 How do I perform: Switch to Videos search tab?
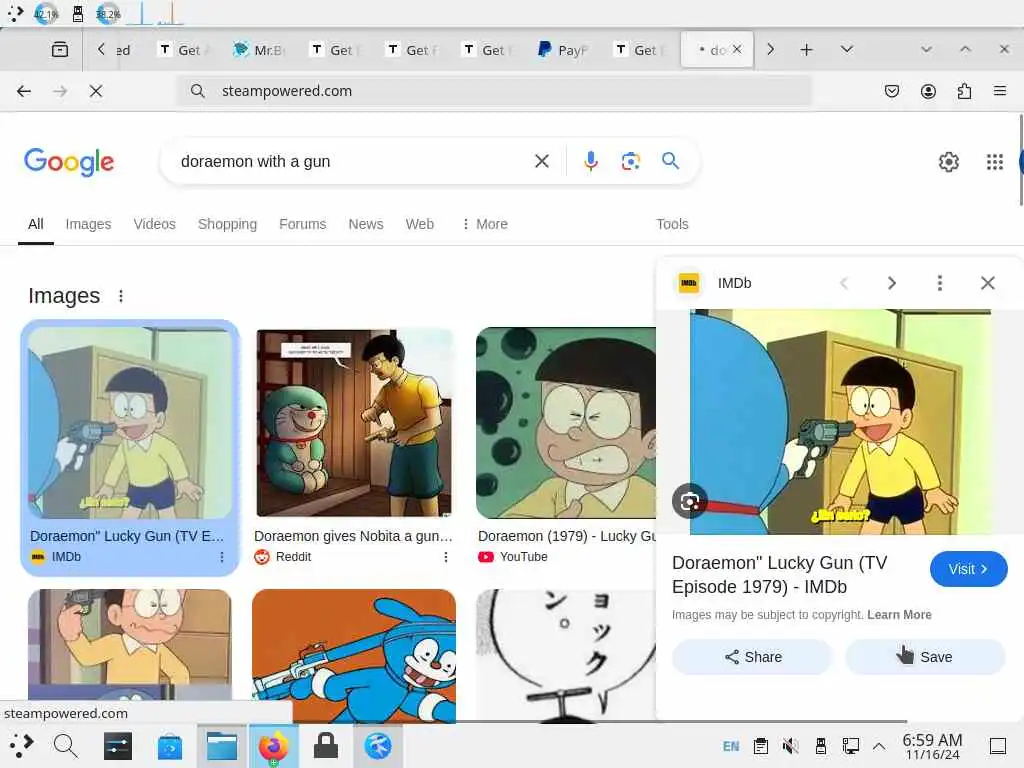pos(154,224)
